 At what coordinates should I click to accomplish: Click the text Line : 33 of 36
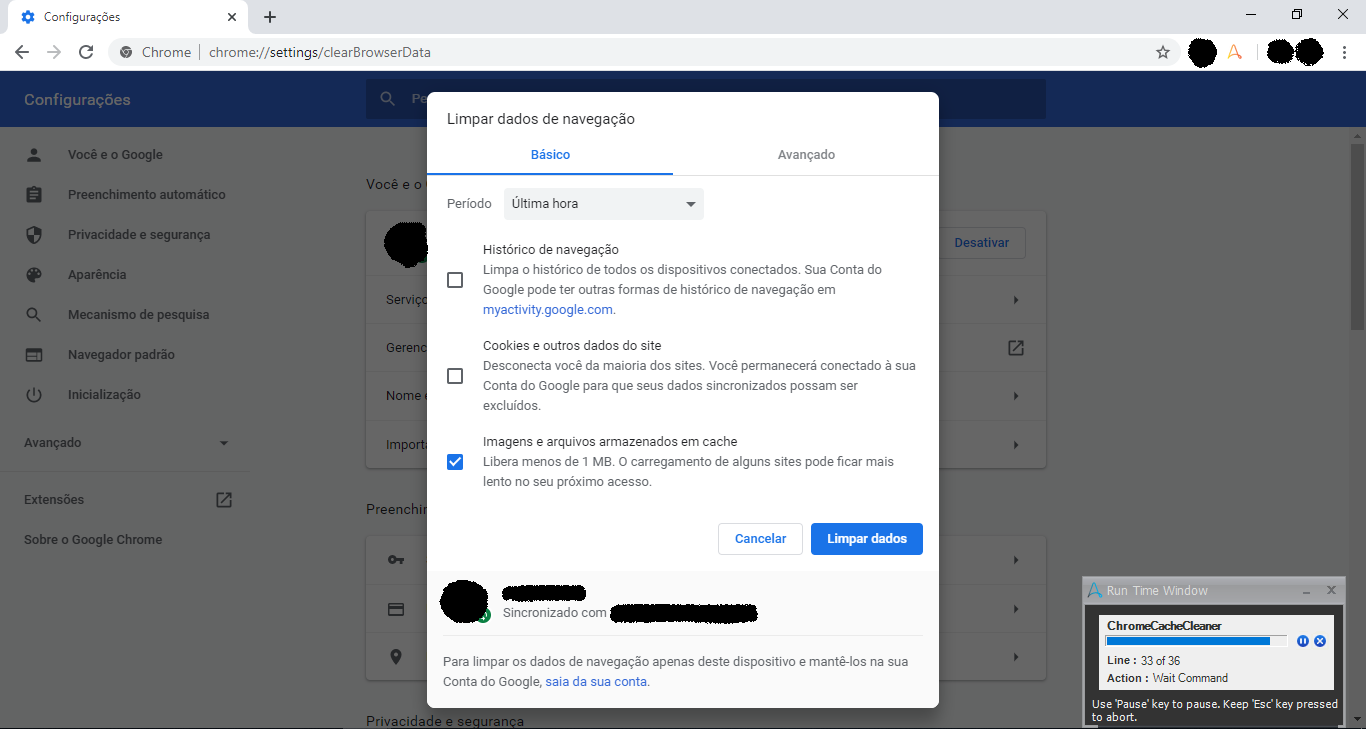(1143, 661)
